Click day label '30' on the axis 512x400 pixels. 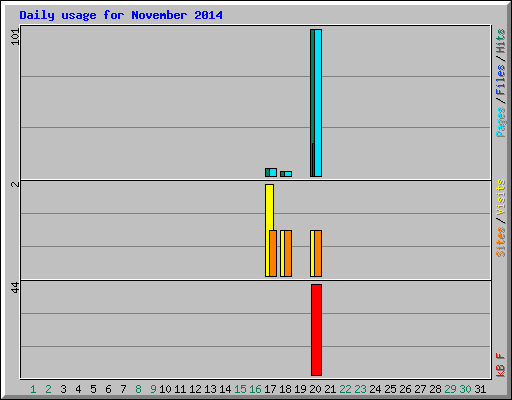point(465,389)
